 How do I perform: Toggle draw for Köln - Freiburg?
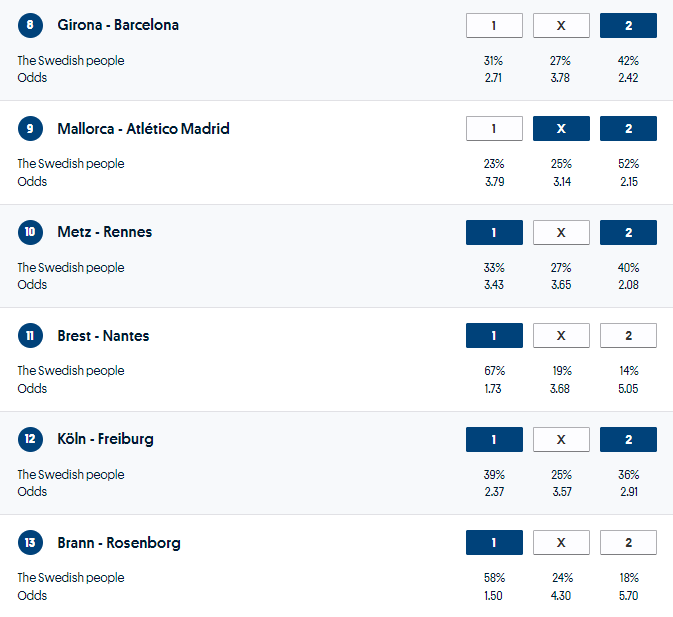point(561,439)
